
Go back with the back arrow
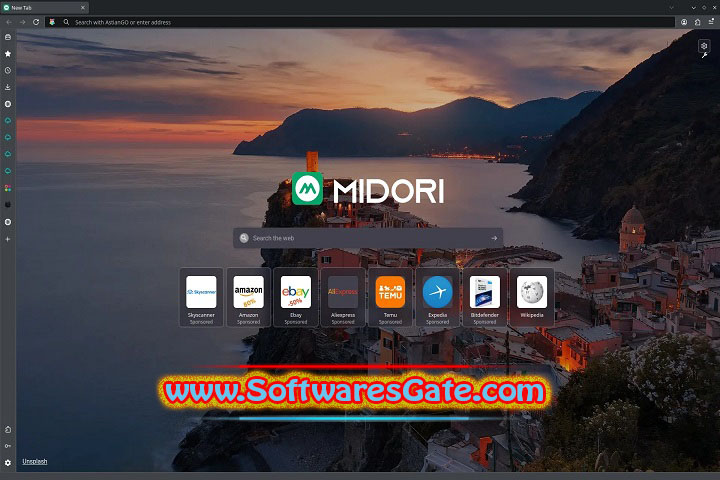click(x=9, y=22)
